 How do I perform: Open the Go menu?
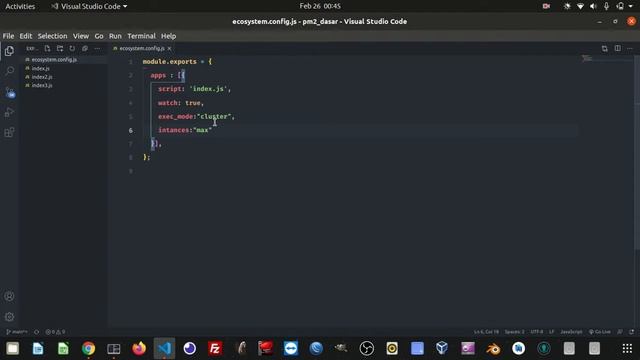click(99, 36)
